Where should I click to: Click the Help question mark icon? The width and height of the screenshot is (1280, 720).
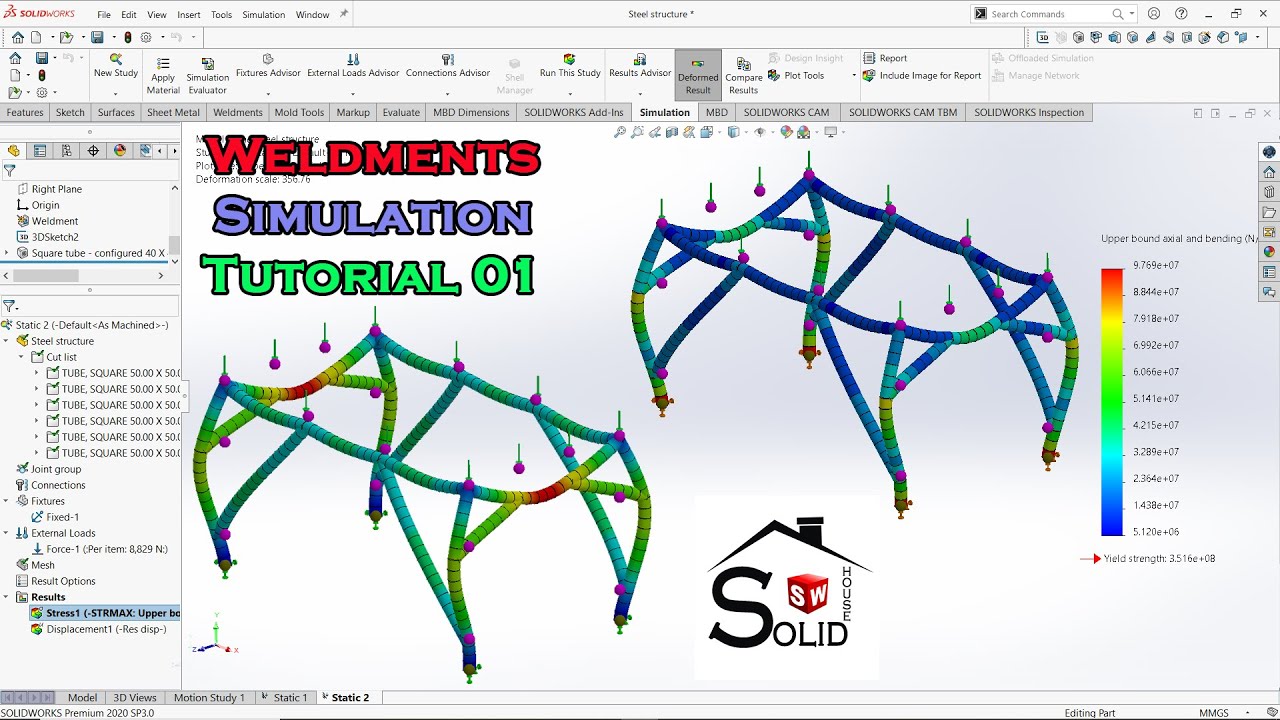pos(1182,14)
